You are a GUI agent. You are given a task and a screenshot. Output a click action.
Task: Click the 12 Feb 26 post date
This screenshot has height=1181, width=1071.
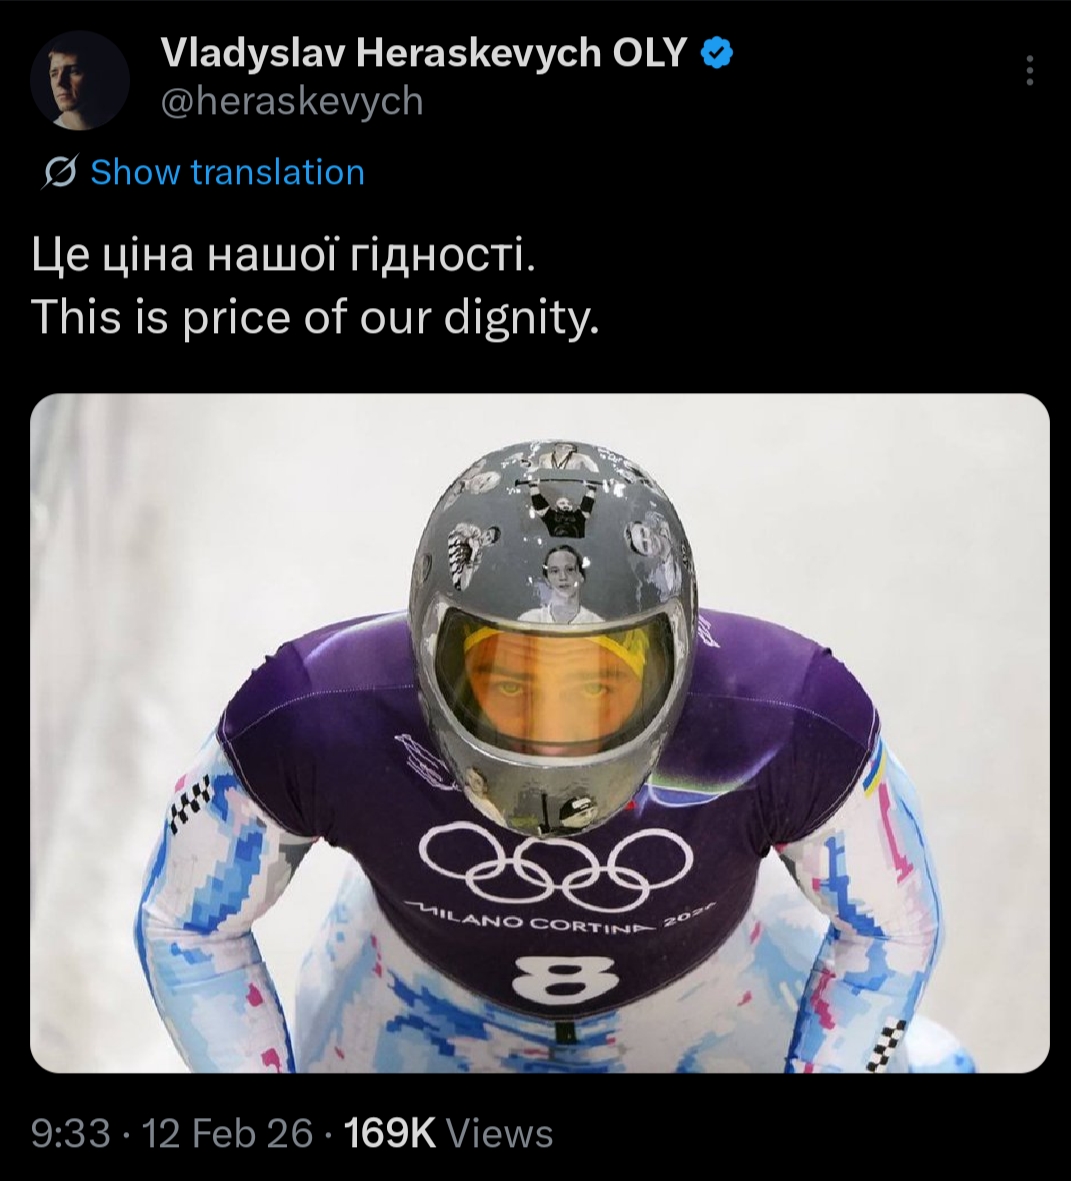coord(227,1133)
